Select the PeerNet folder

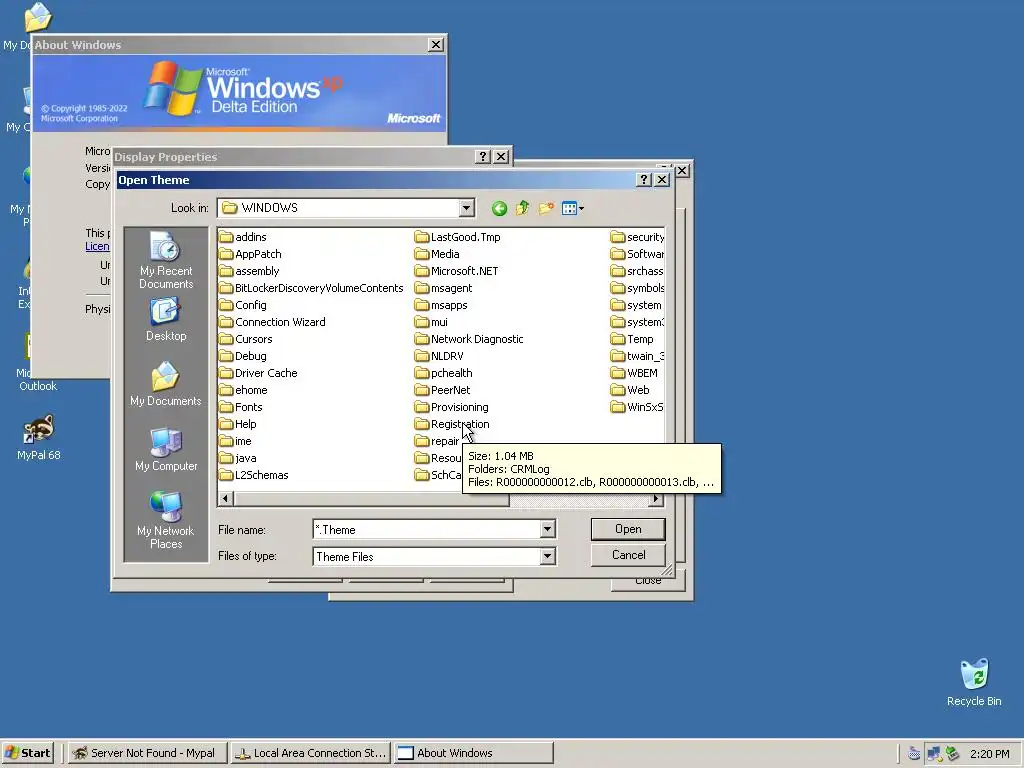[x=443, y=390]
